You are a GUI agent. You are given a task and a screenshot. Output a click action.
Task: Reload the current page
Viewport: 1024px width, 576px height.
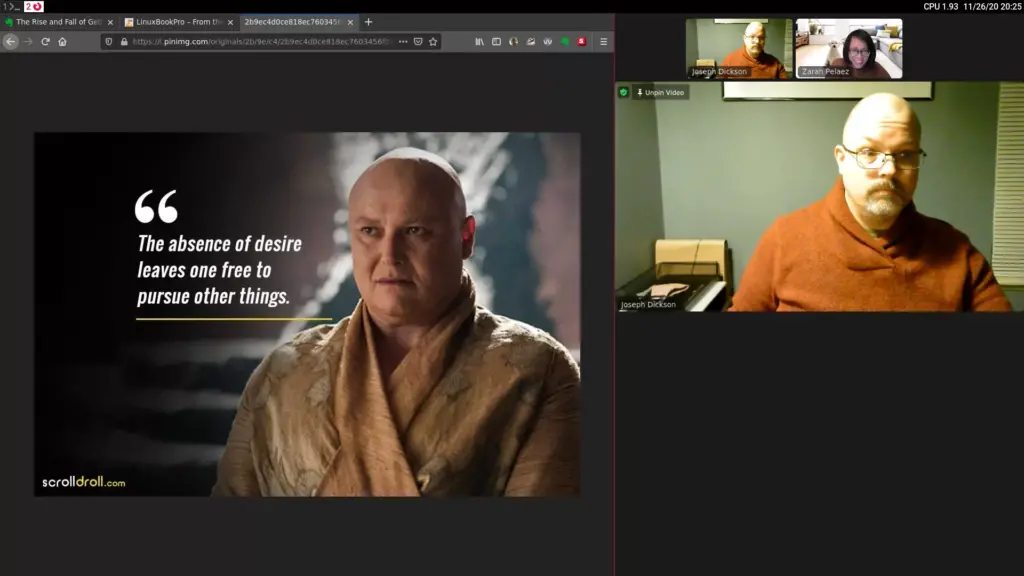point(45,41)
